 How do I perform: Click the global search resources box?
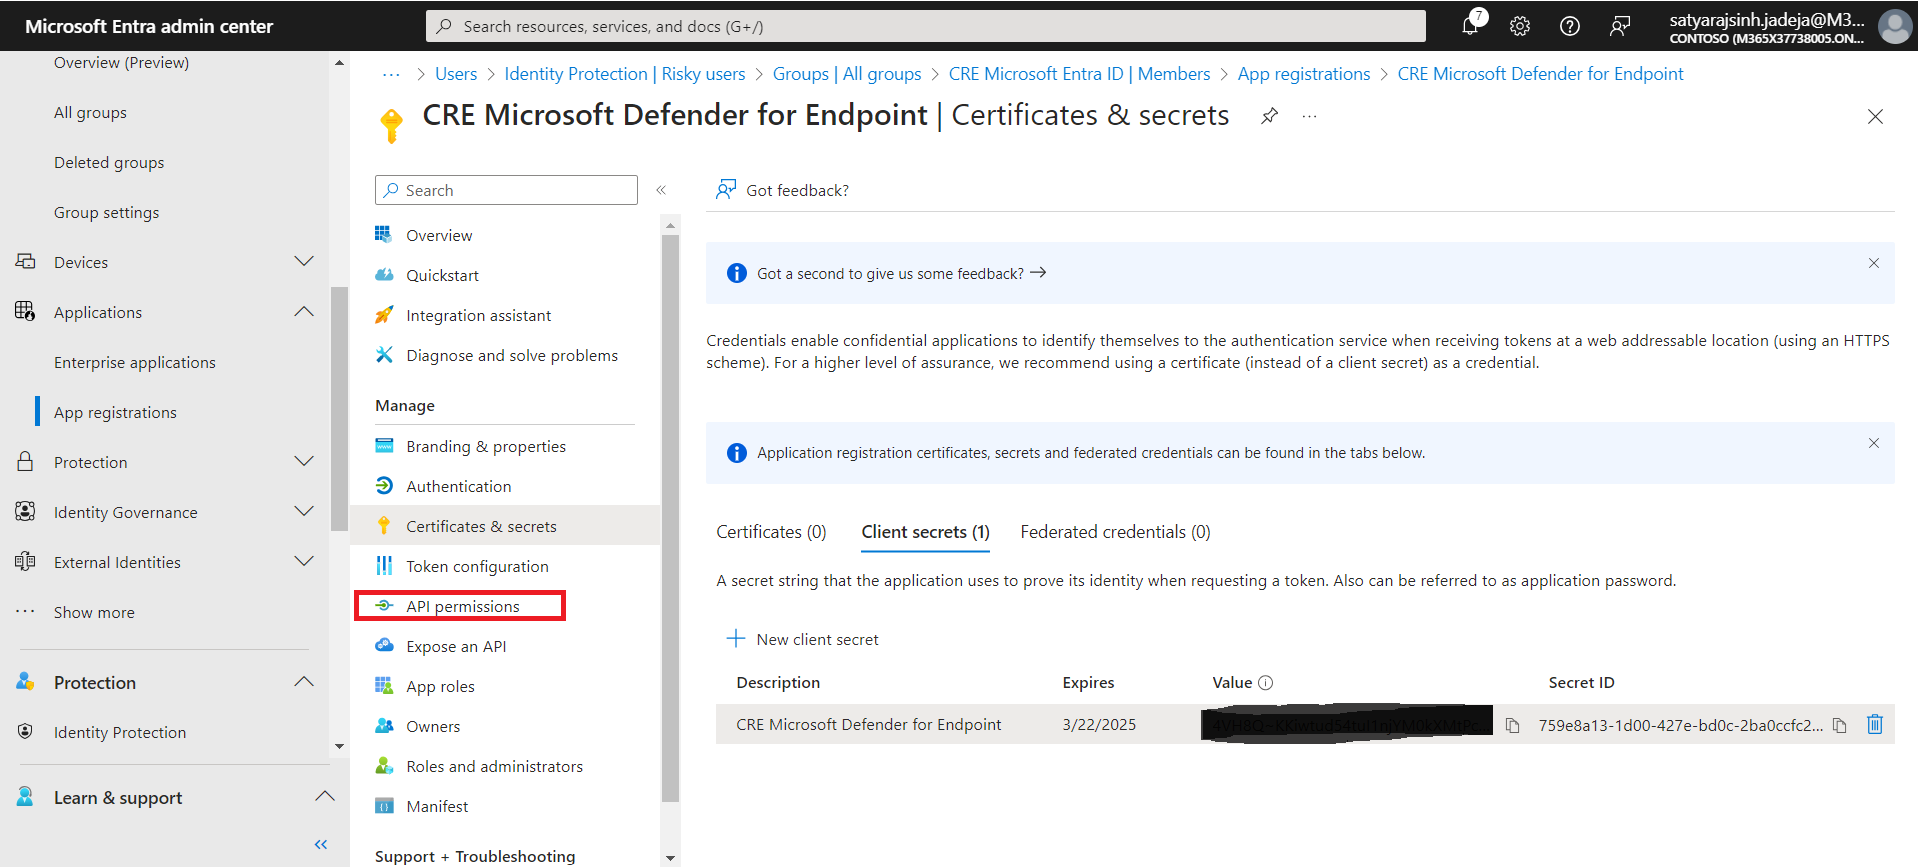926,26
